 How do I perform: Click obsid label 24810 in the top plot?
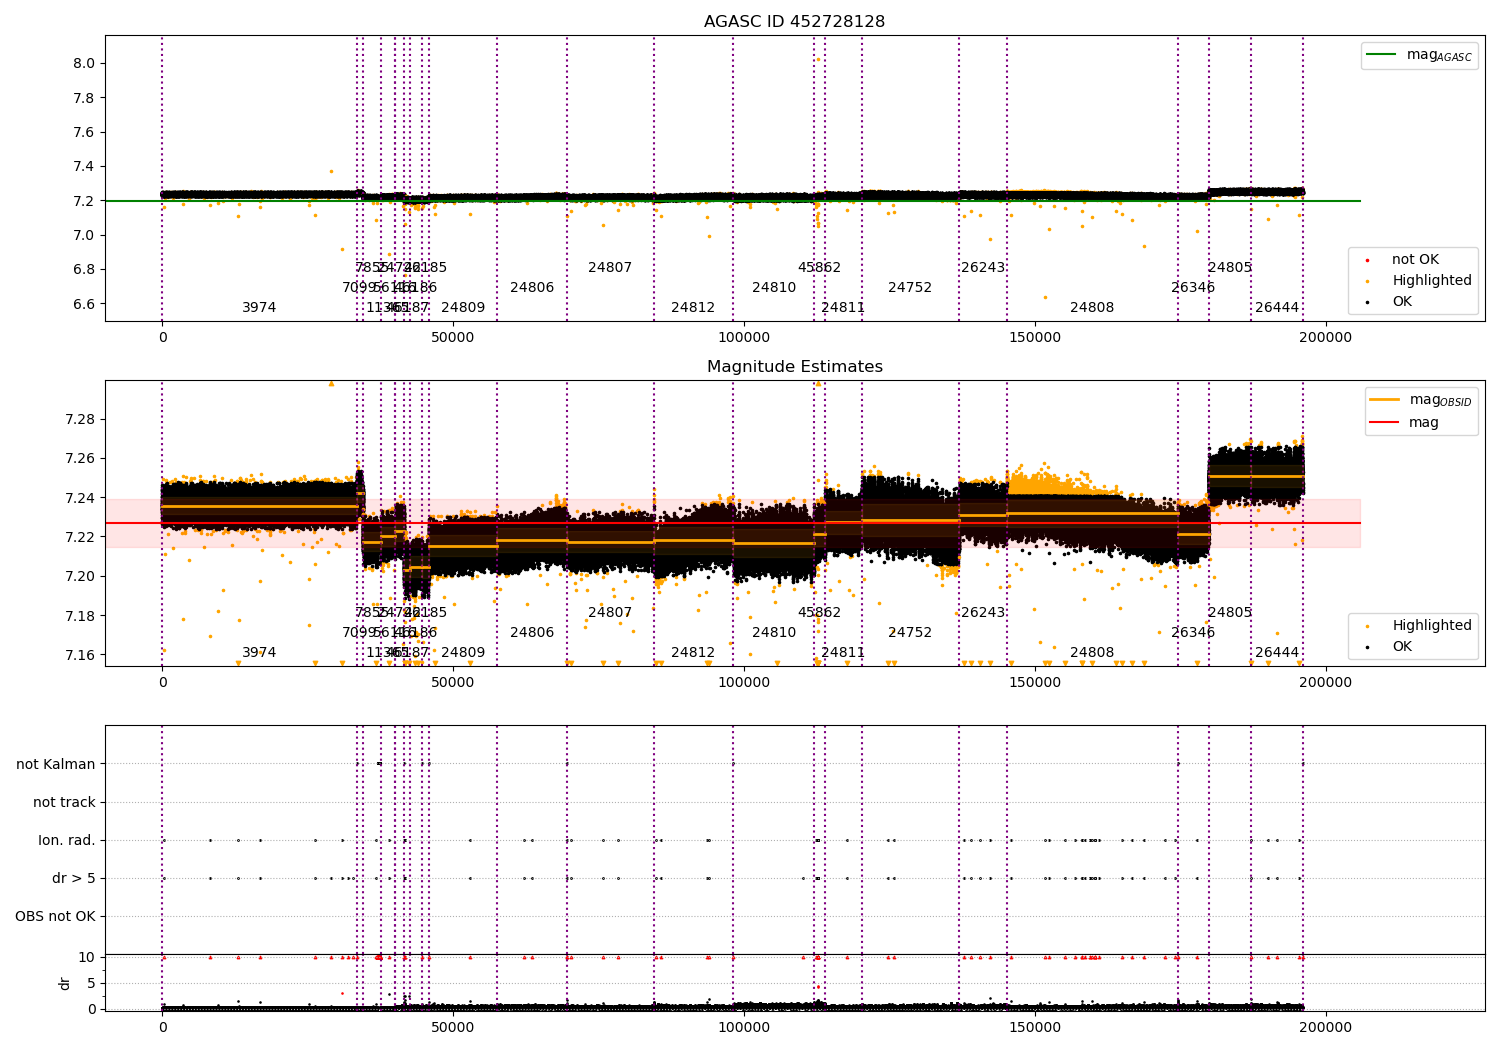(774, 288)
